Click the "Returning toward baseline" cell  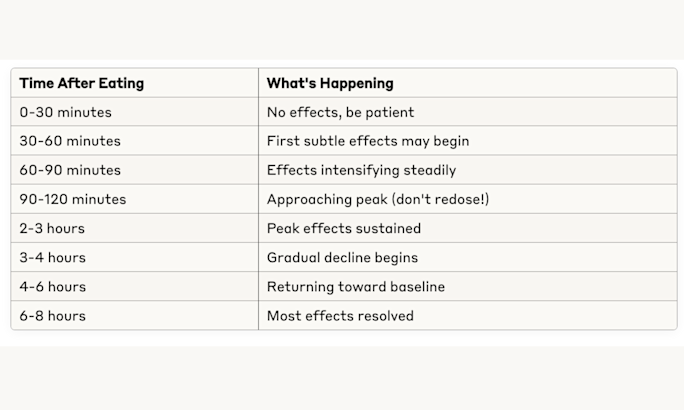(x=355, y=286)
